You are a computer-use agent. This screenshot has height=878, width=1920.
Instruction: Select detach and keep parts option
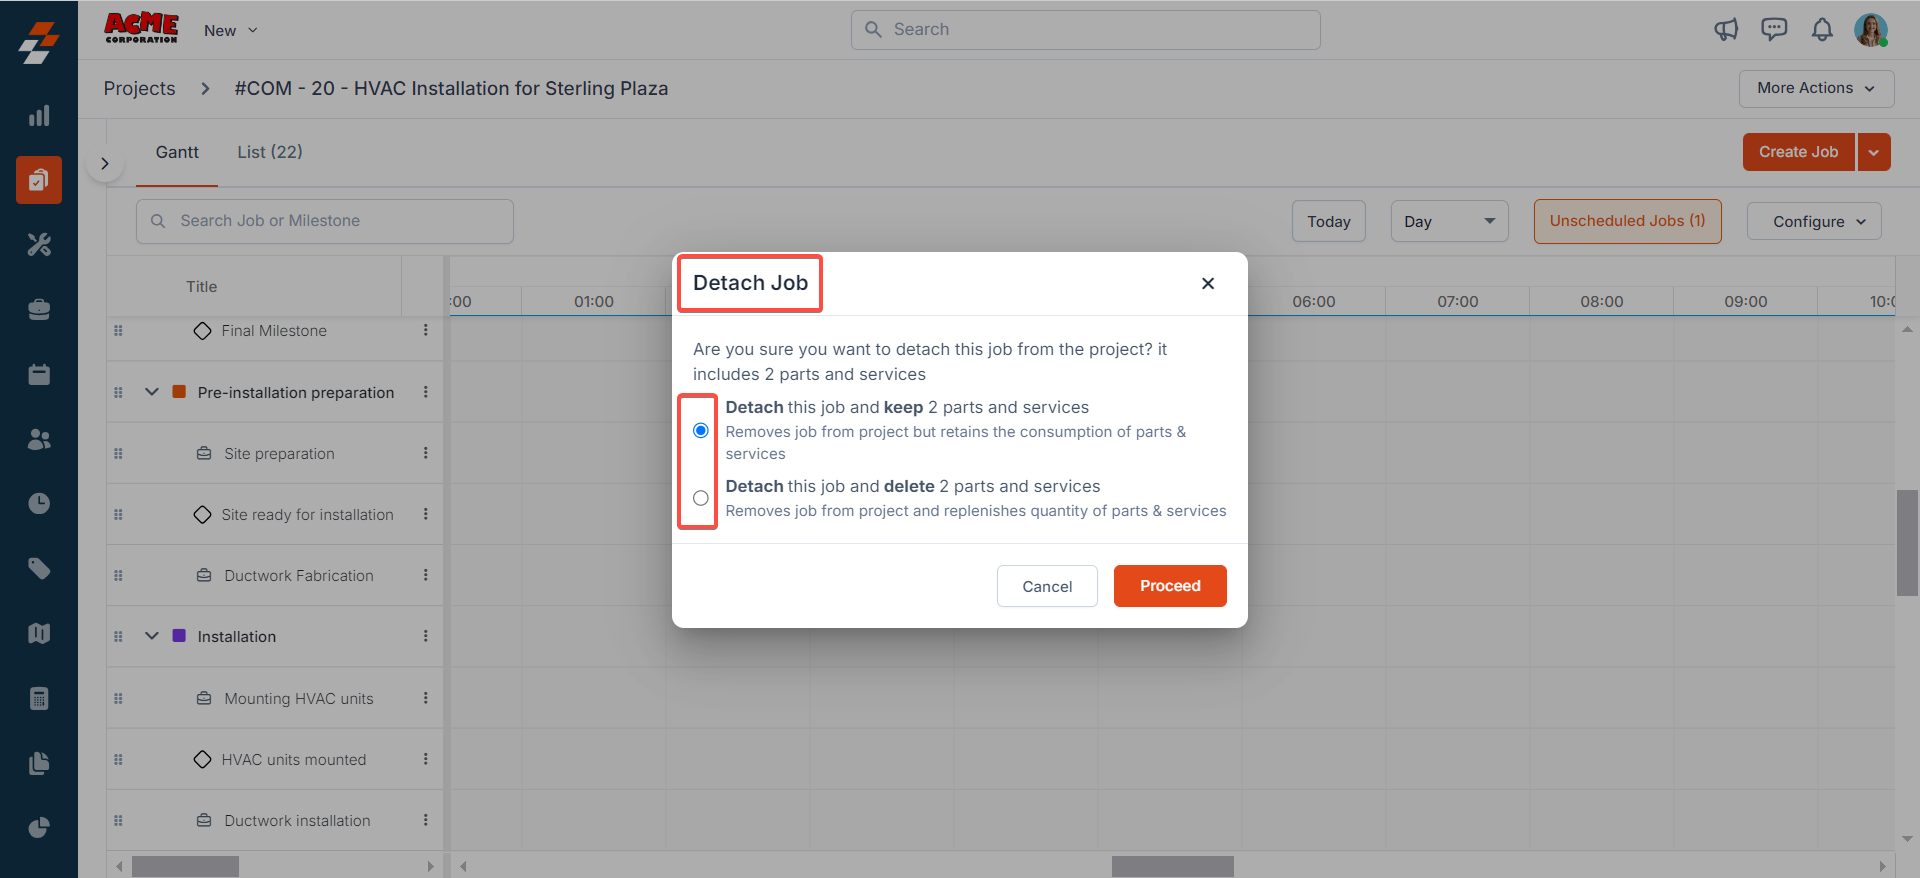(701, 431)
